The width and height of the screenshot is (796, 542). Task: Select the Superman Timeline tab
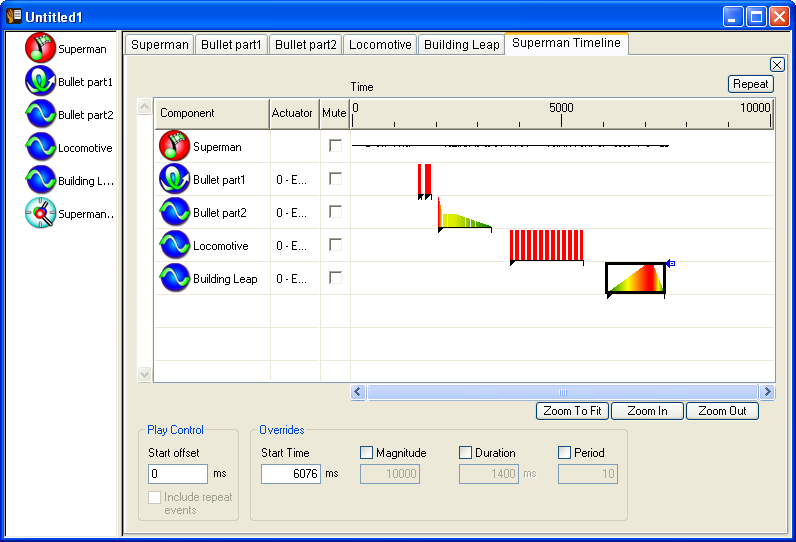point(566,43)
